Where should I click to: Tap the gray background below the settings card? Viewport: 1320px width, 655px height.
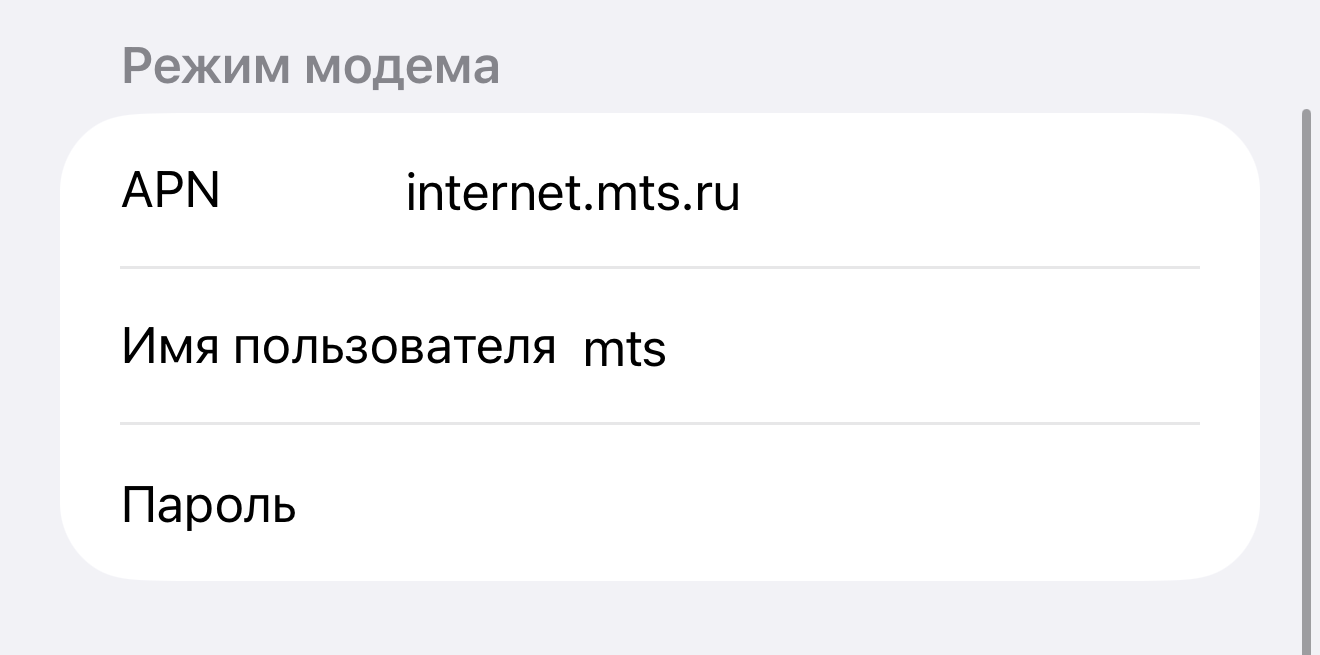[660, 620]
